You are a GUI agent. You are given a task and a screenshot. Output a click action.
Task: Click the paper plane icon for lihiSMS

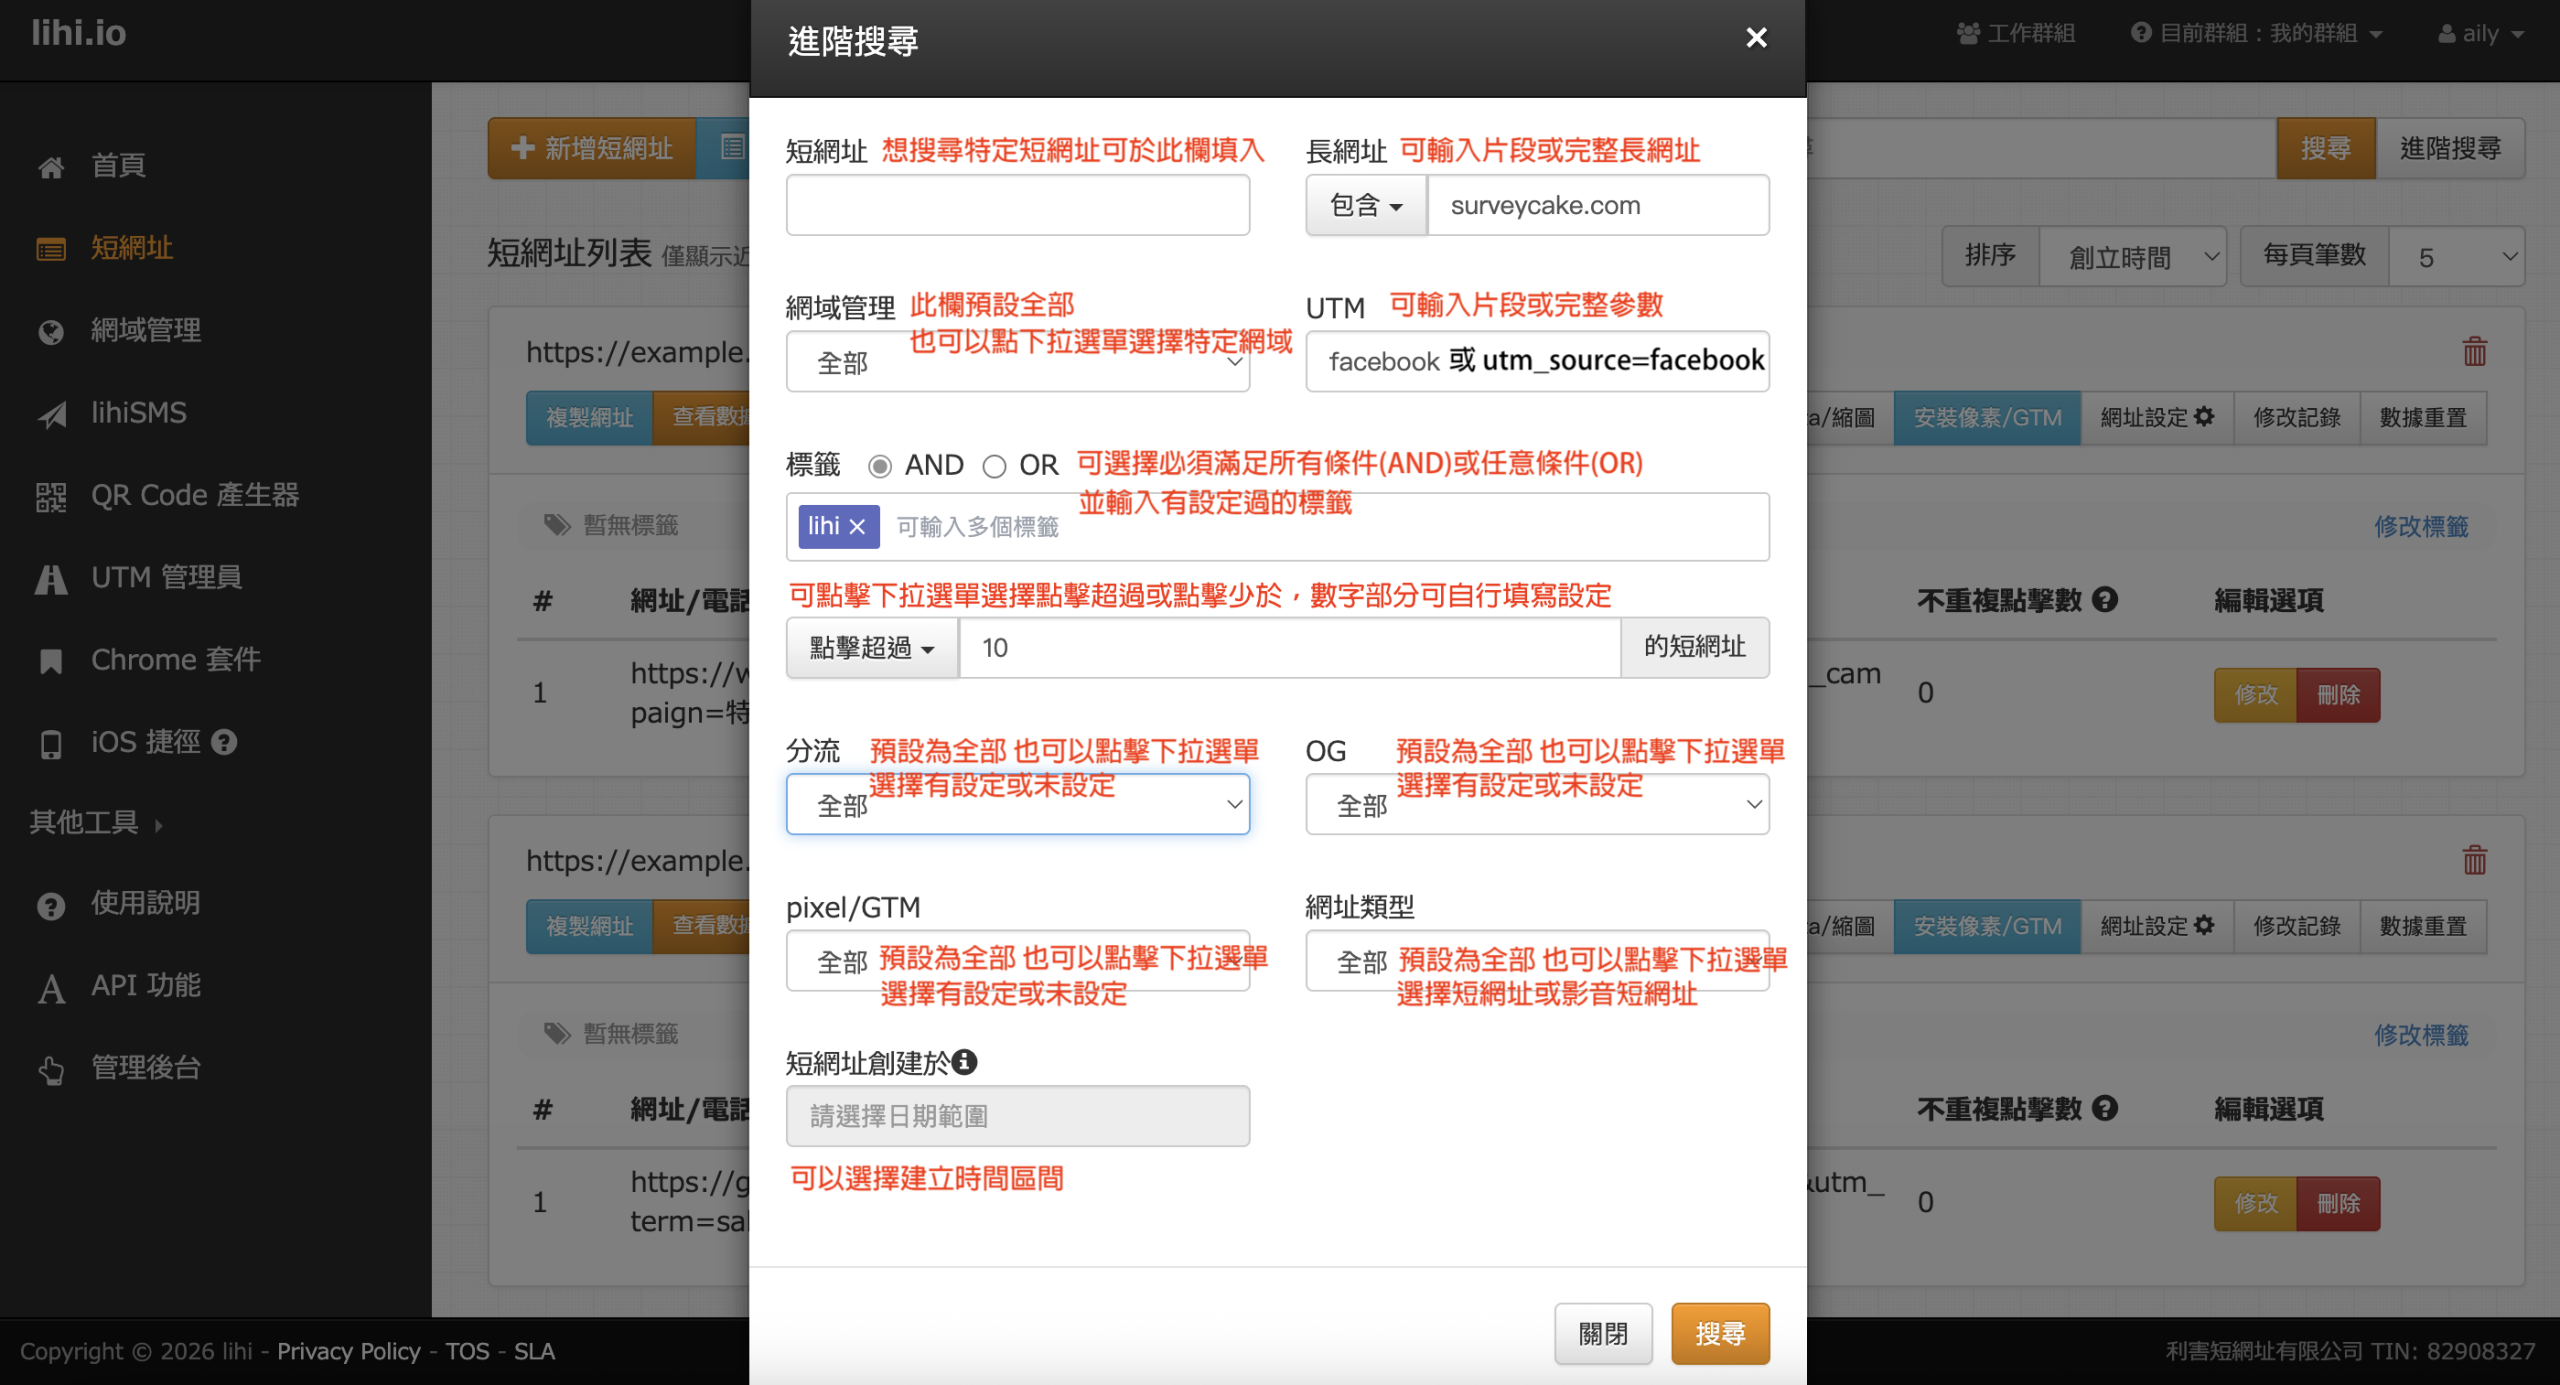(51, 414)
